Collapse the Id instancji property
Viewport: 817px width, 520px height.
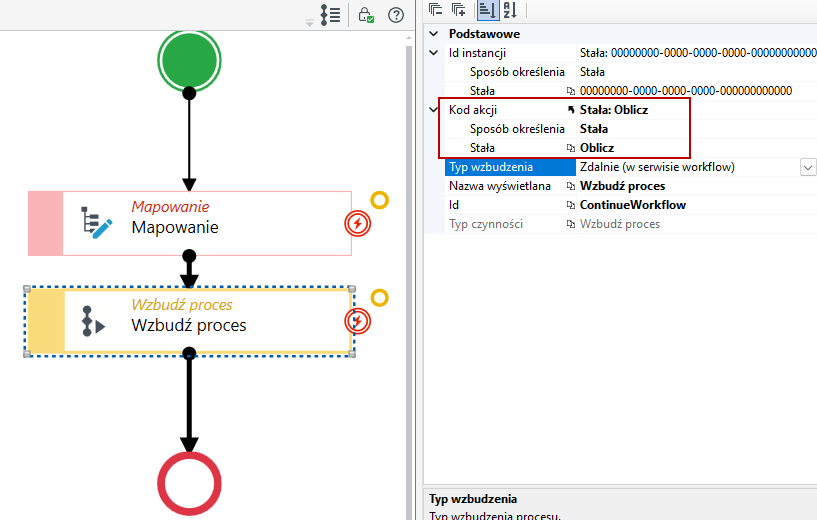(434, 53)
